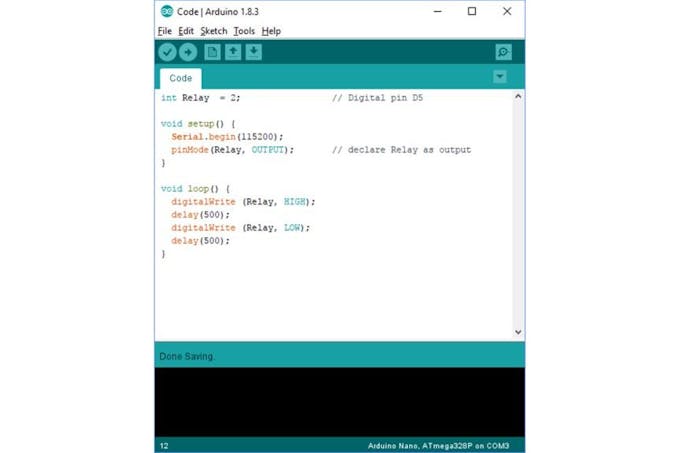
Task: Click the '// declare Relay as output' comment
Action: click(x=401, y=150)
